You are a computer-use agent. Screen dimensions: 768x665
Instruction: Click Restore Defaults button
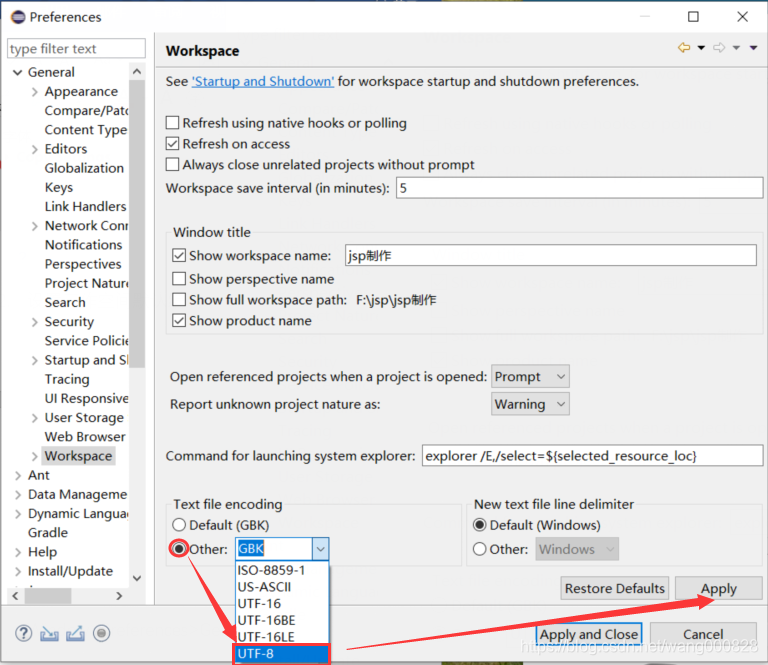615,588
